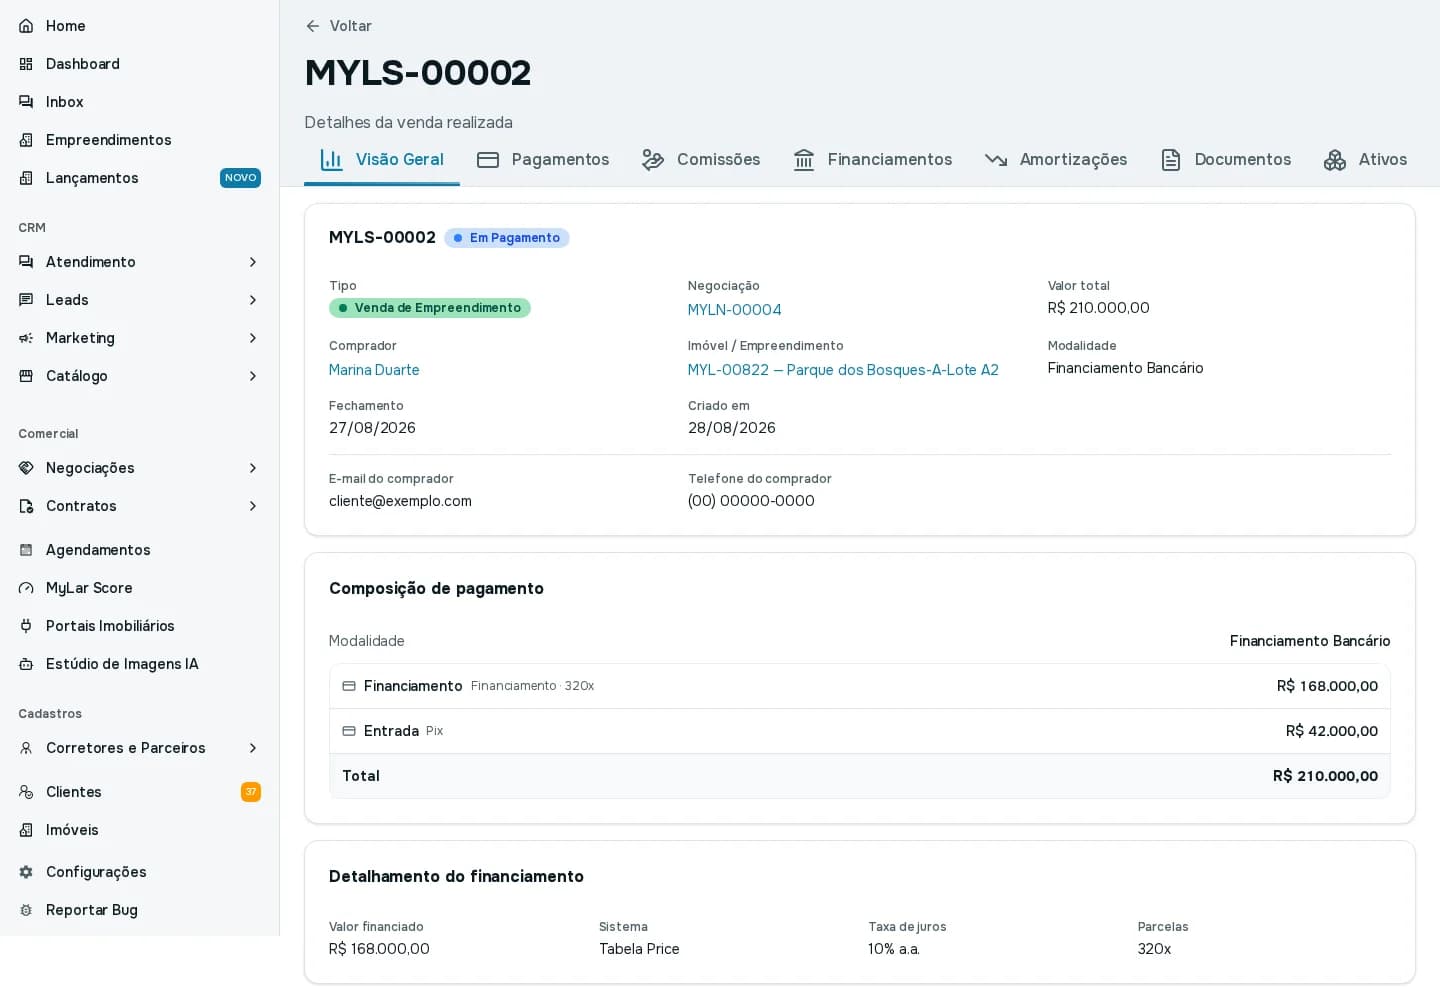Click the MyLar Score gauge icon
Image resolution: width=1440 pixels, height=1008 pixels.
(x=26, y=588)
